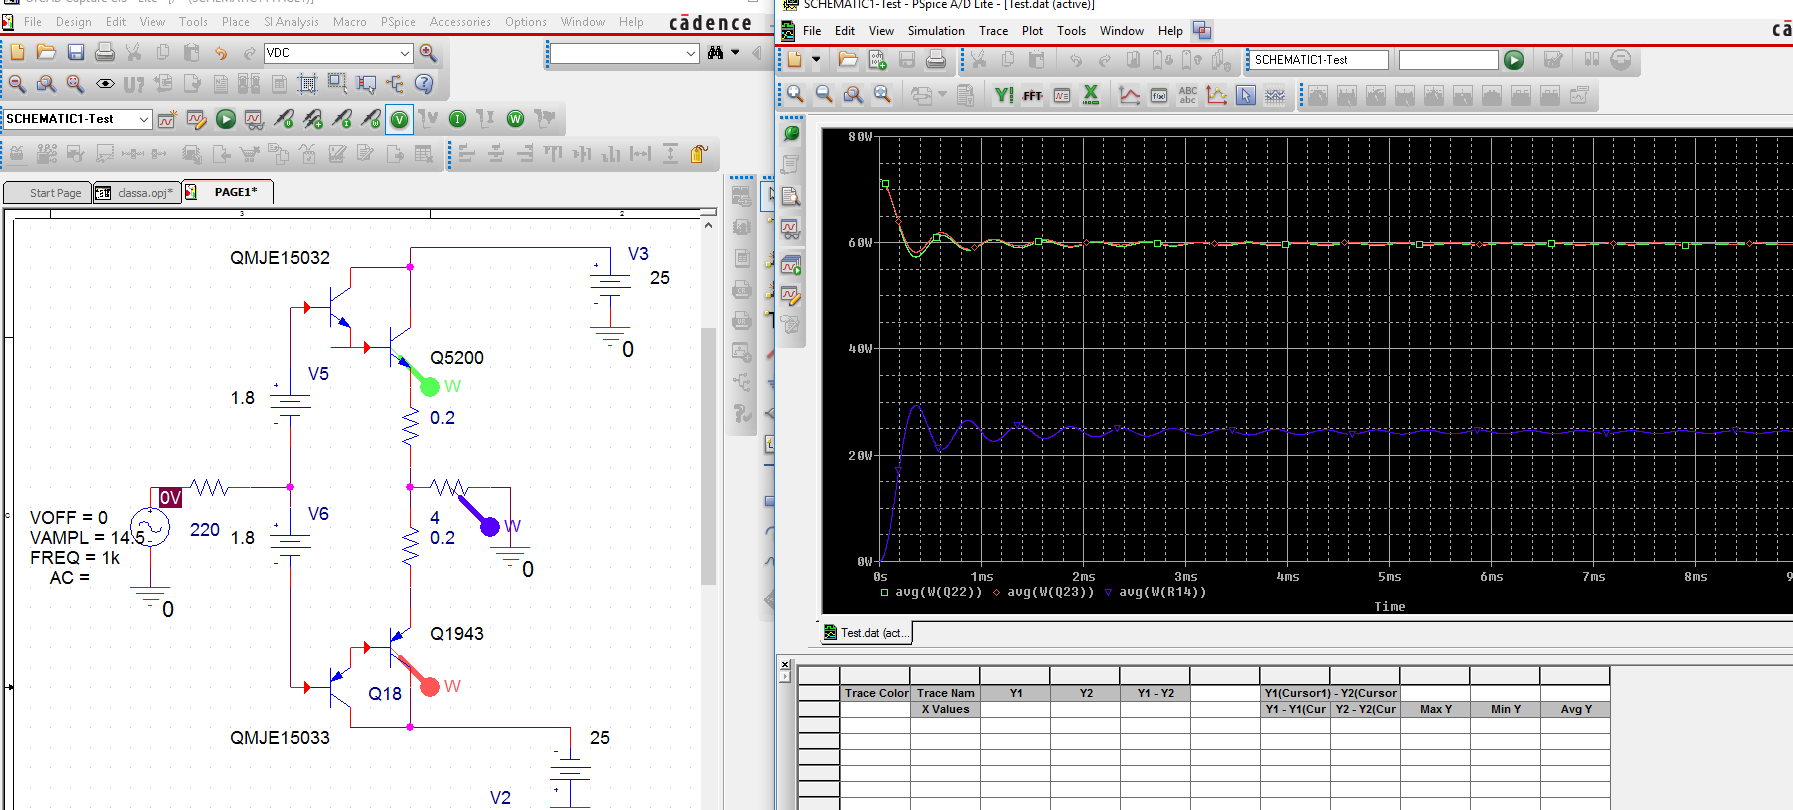
Task: View simulation results icon in Capture
Action: click(254, 119)
